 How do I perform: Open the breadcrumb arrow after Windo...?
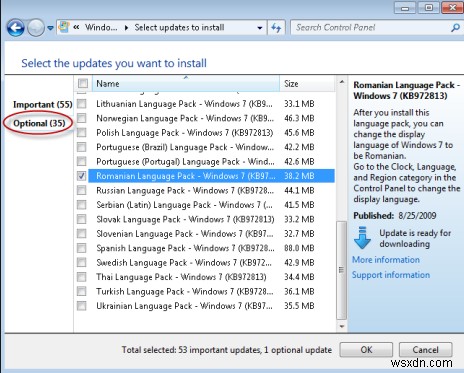tap(126, 28)
